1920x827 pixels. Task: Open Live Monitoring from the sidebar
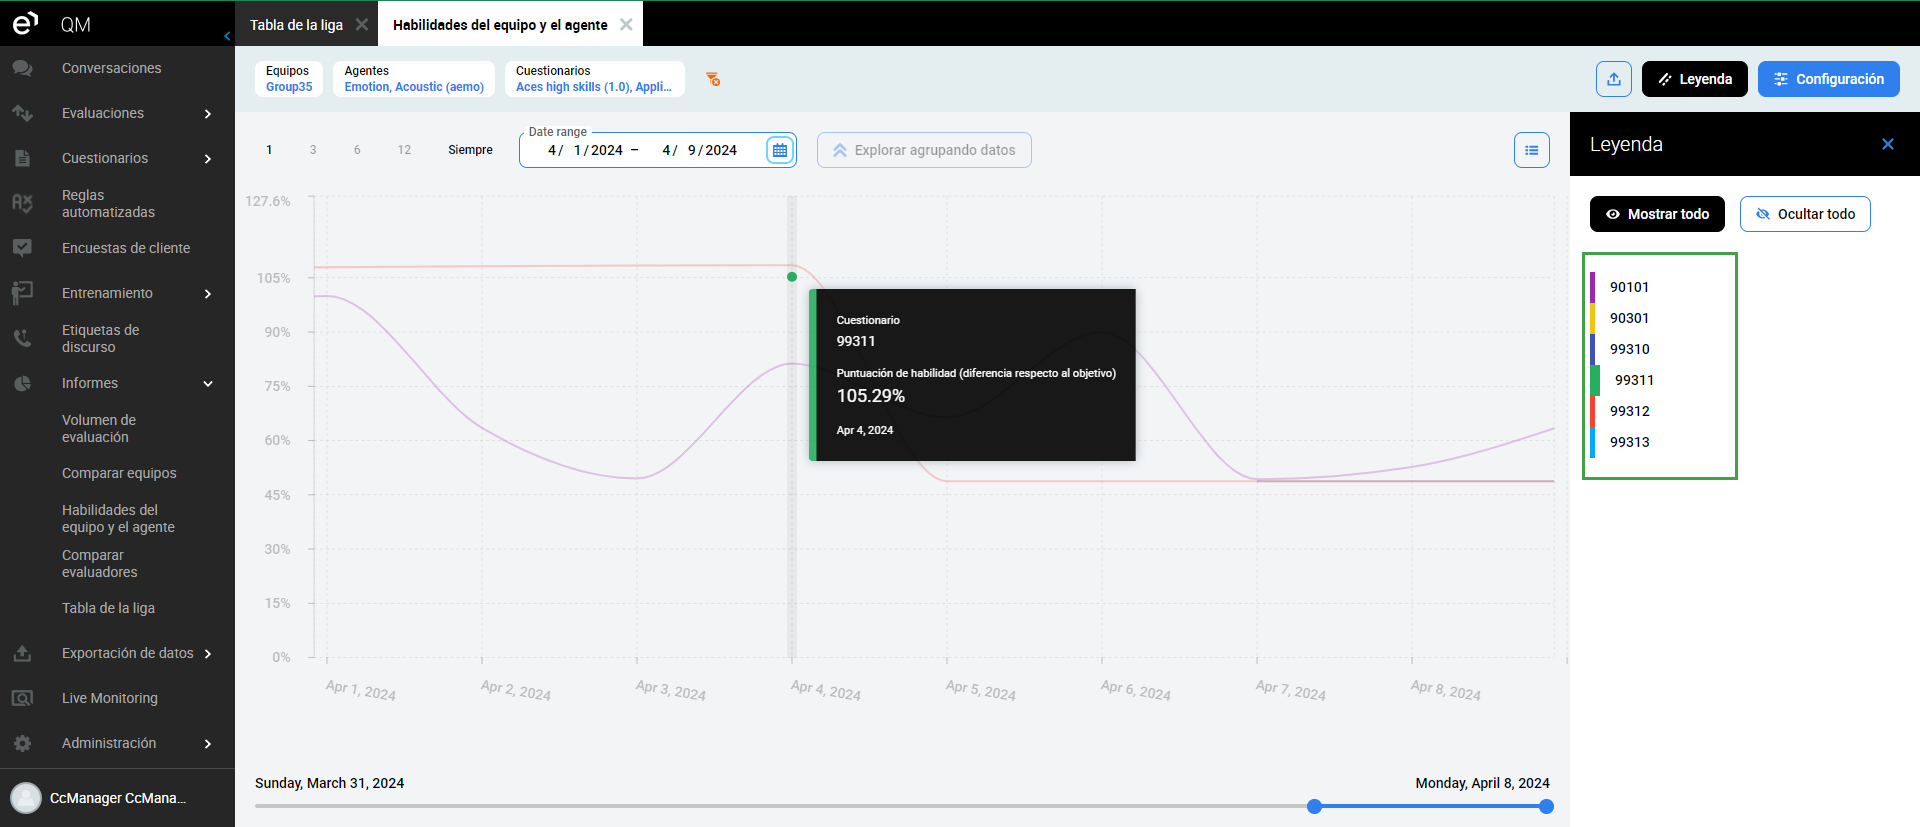[x=110, y=698]
